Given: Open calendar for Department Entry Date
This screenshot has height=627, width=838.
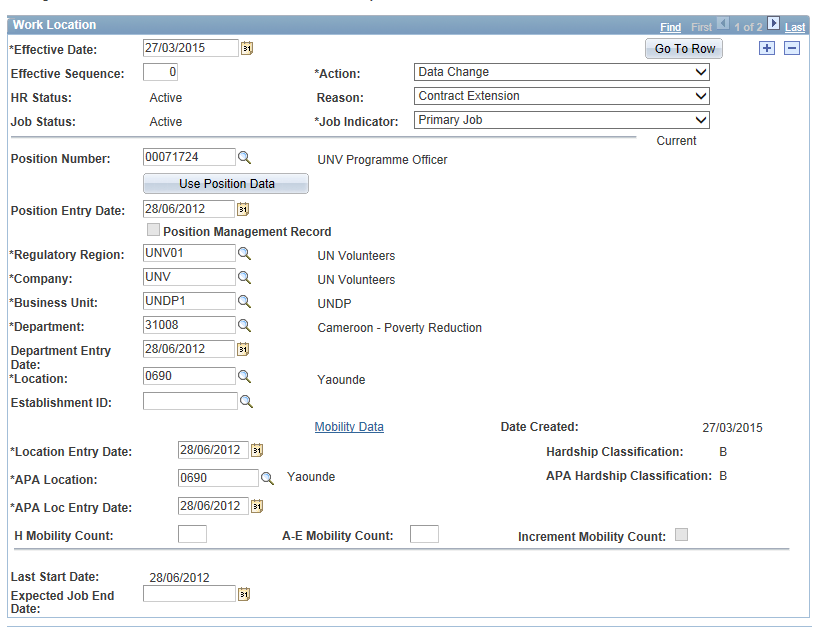Looking at the screenshot, I should point(243,349).
